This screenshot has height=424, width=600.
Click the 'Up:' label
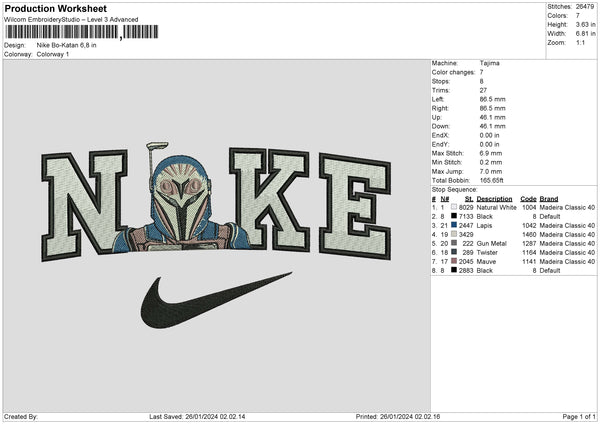pyautogui.click(x=437, y=117)
